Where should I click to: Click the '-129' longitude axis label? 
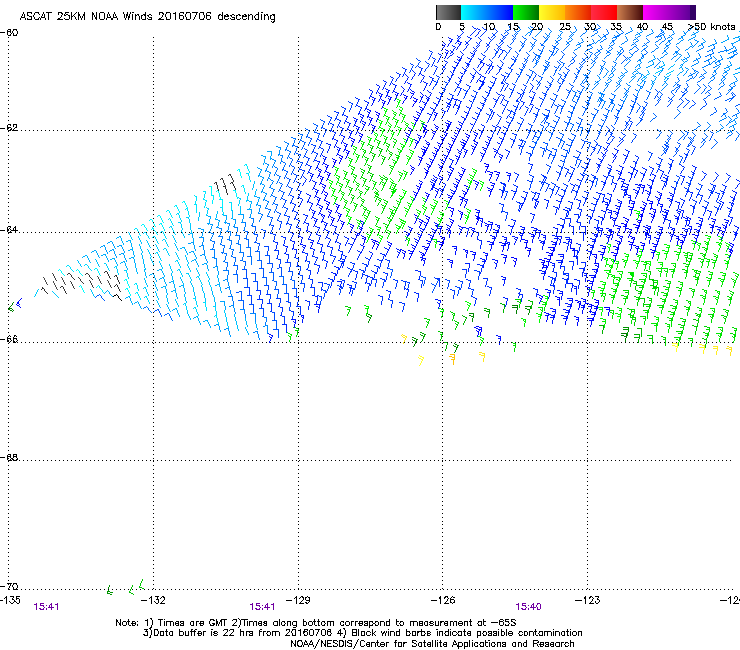(x=298, y=600)
